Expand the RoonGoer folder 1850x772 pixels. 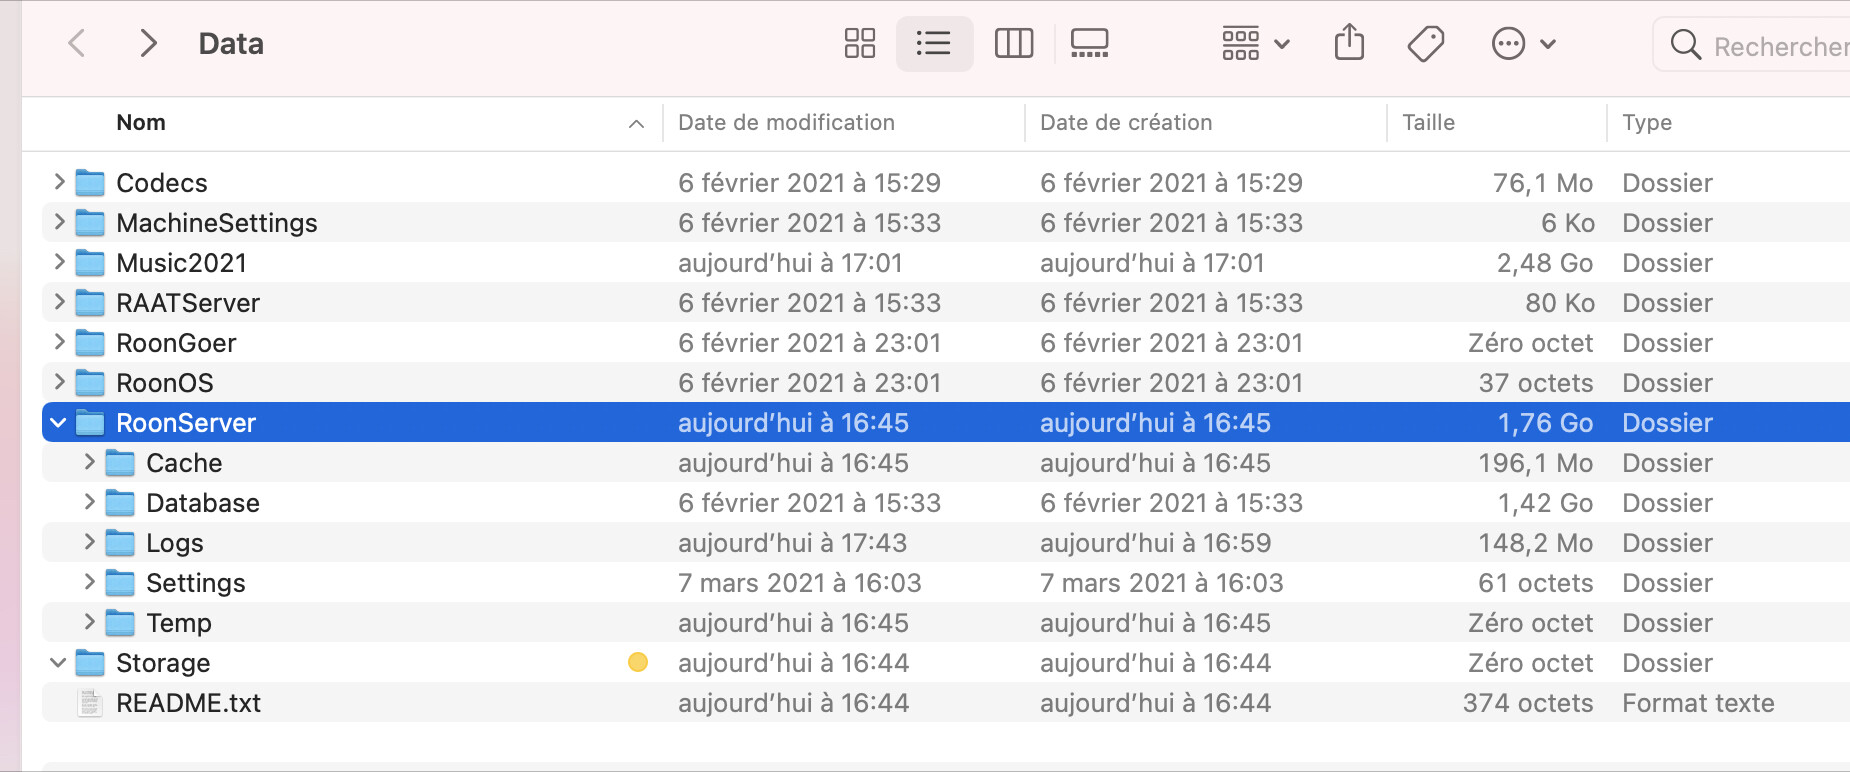[59, 341]
